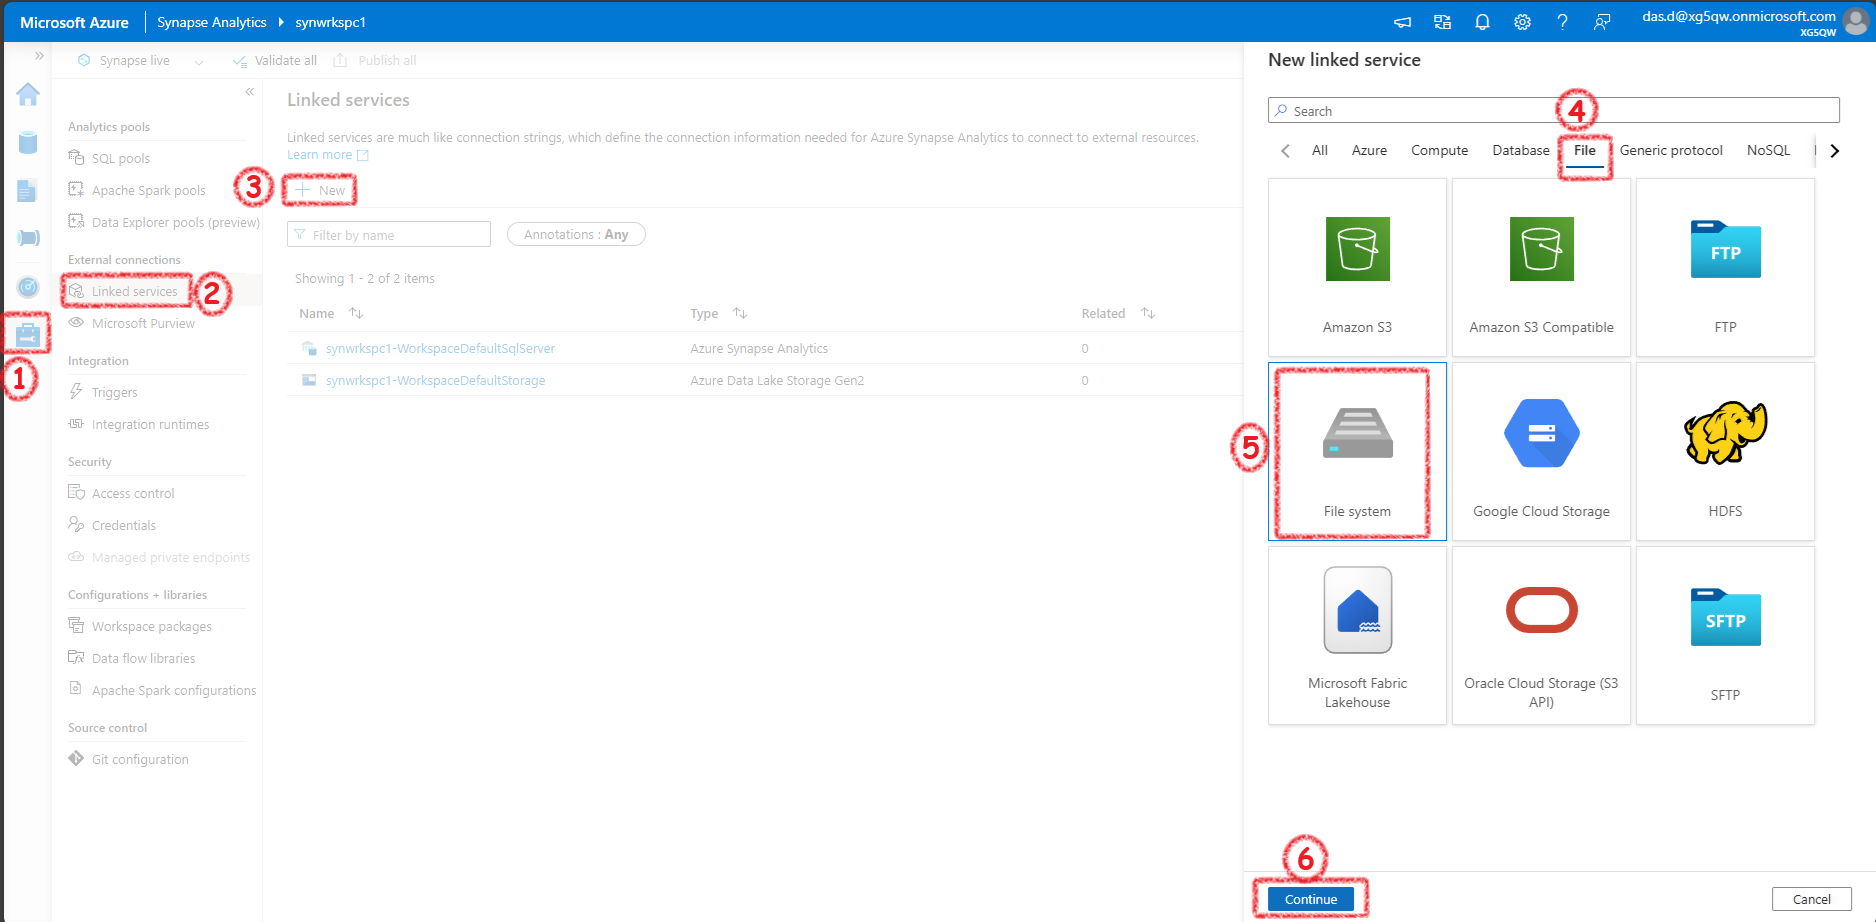Open the Annotations filter dropdown
Viewport: 1876px width, 922px height.
pos(576,234)
